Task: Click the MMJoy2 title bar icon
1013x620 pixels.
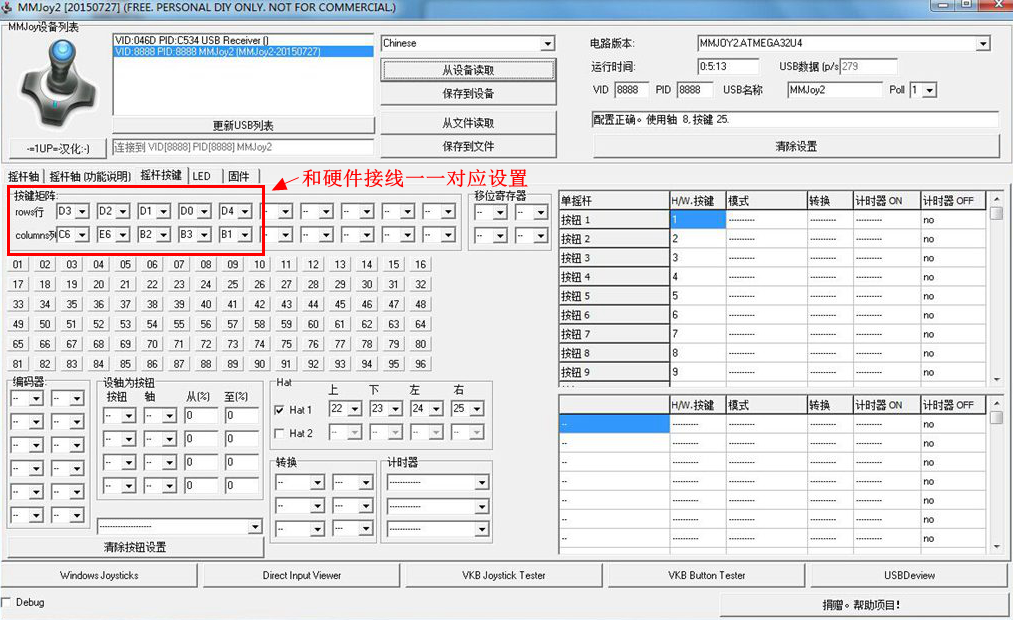Action: tap(6, 8)
